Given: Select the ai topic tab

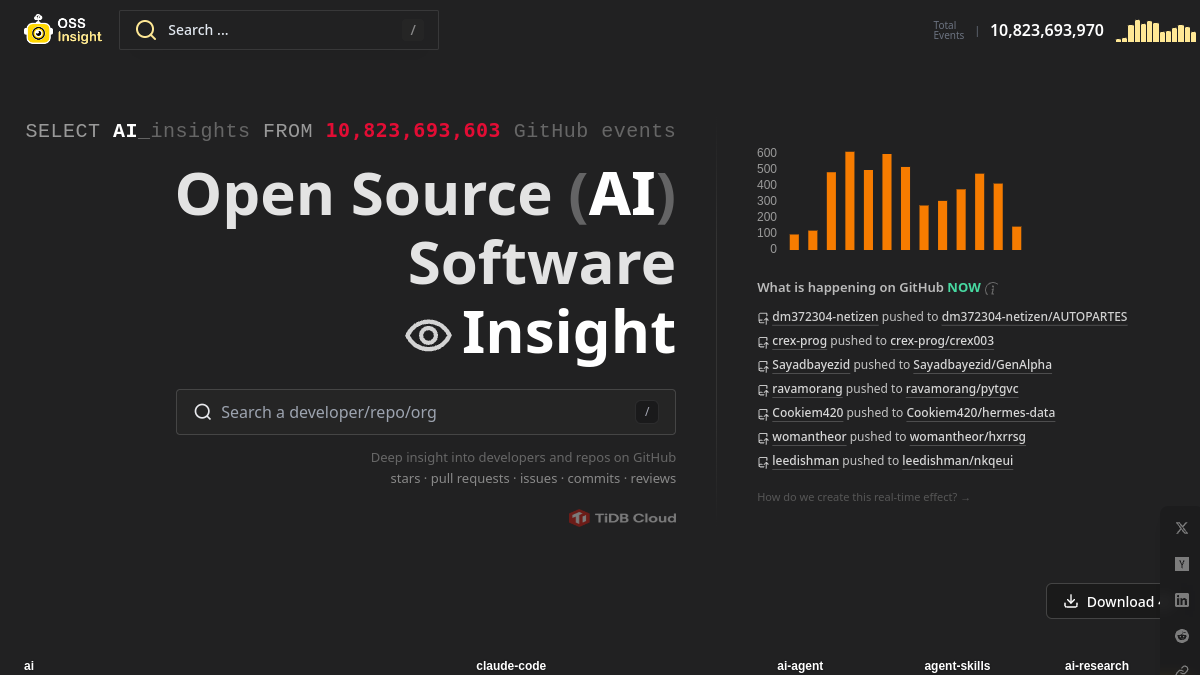Looking at the screenshot, I should pos(29,666).
